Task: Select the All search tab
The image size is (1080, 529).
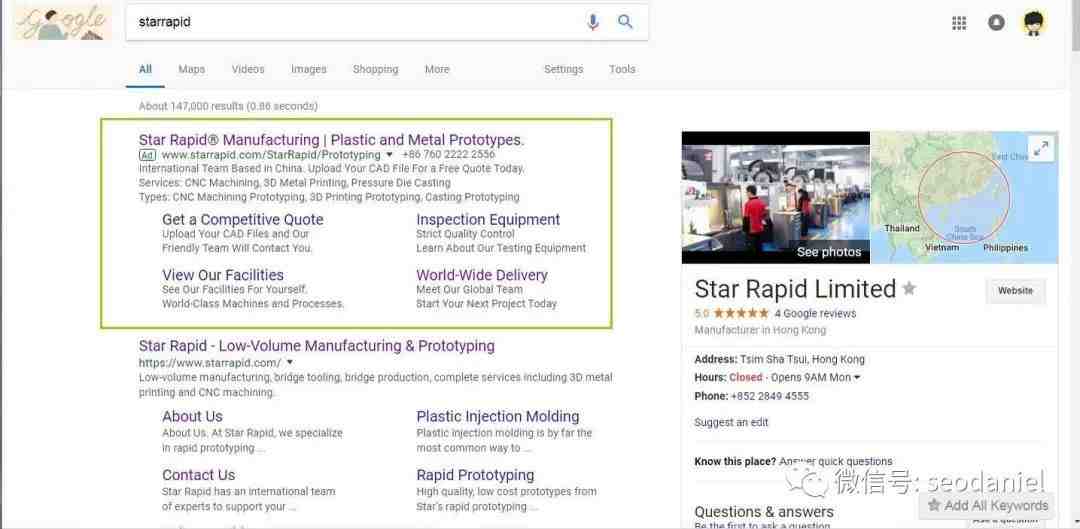Action: (x=145, y=70)
